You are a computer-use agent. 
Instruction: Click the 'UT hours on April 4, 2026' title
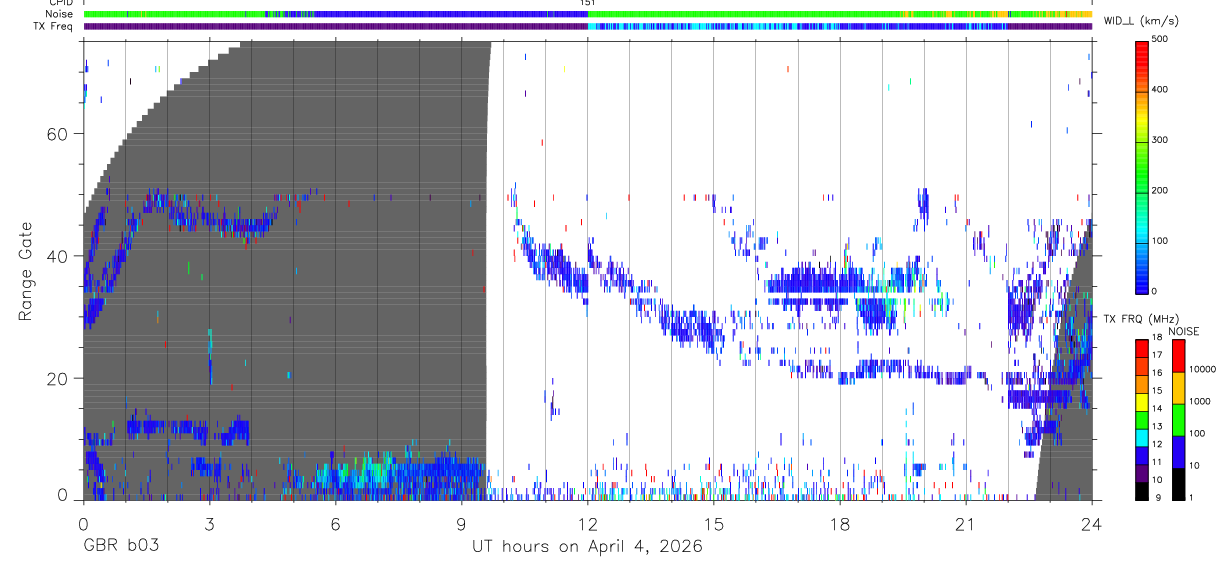coord(588,547)
